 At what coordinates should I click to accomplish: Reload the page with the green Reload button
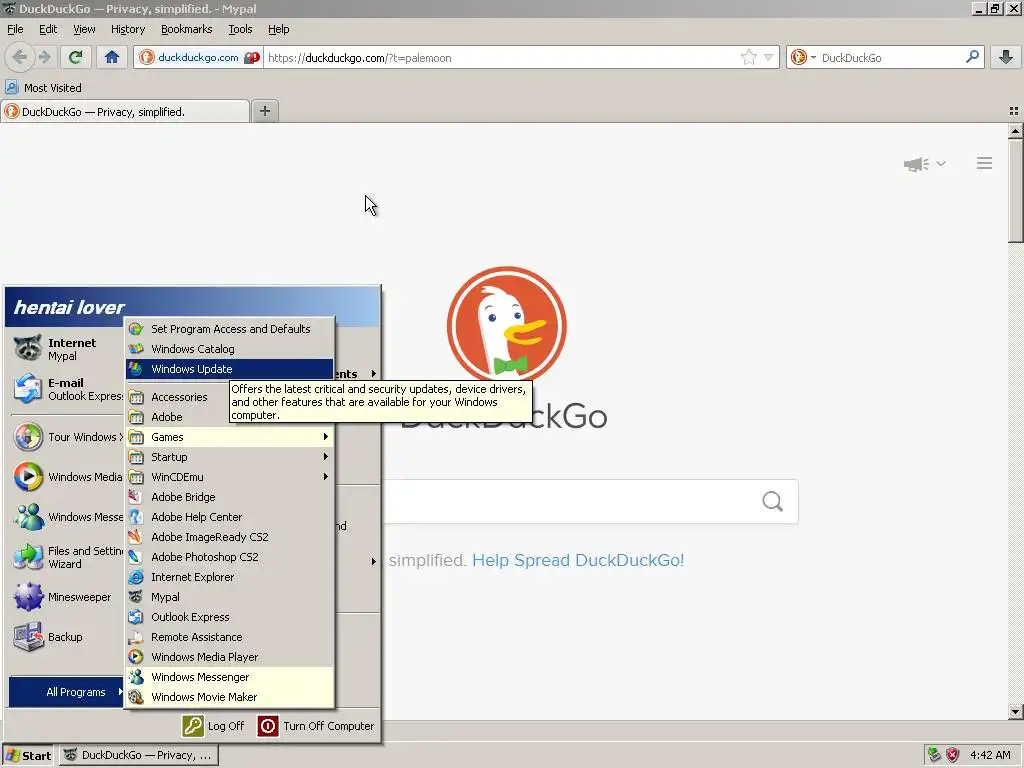pyautogui.click(x=75, y=57)
